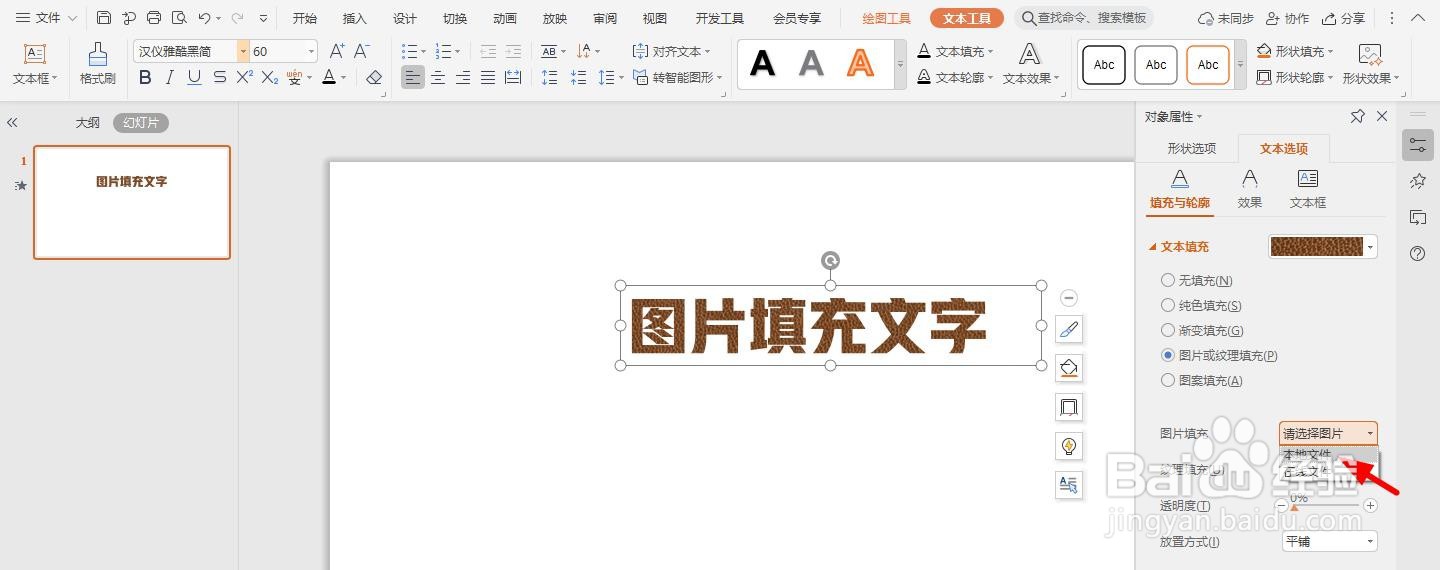Clear formatting with eraser icon
This screenshot has width=1440, height=570.
click(374, 77)
